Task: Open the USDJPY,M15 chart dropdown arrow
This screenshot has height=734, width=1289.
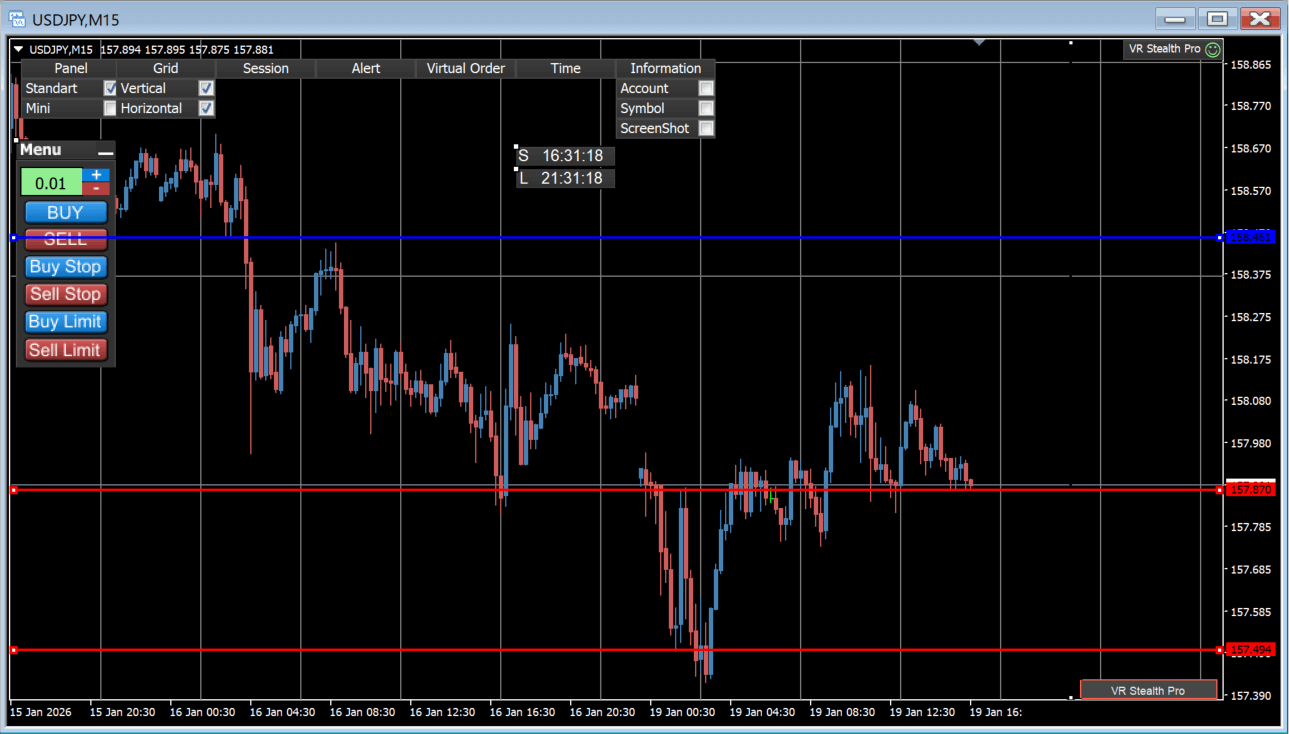Action: pyautogui.click(x=19, y=50)
